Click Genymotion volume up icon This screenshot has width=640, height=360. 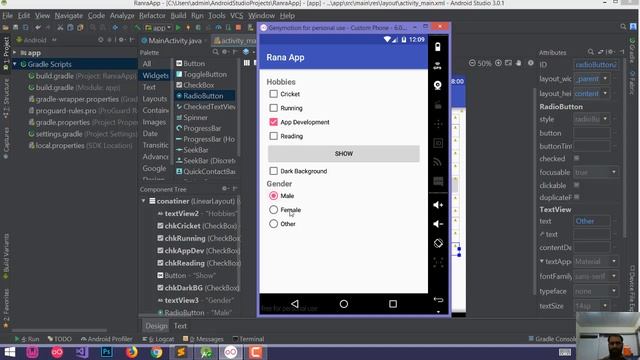coord(438,205)
